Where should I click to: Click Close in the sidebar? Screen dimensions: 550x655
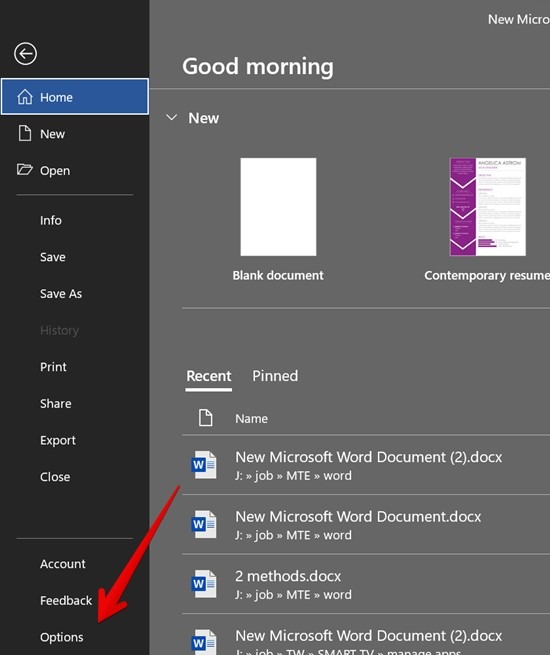(55, 477)
